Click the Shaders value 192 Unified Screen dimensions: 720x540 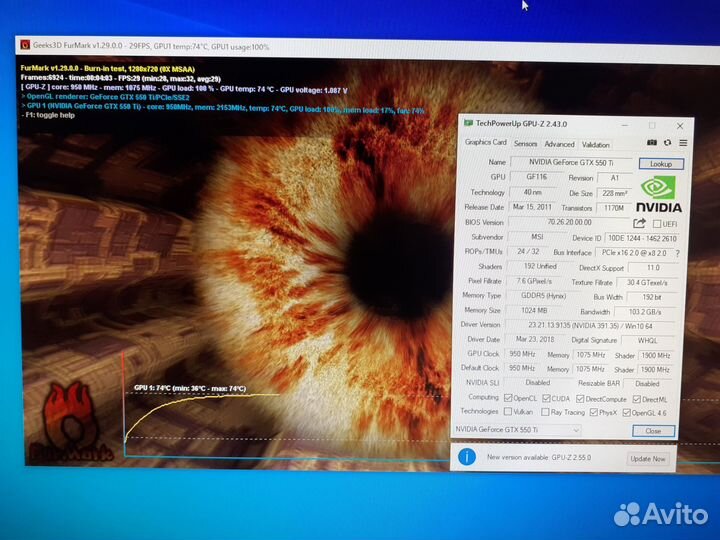click(x=540, y=266)
